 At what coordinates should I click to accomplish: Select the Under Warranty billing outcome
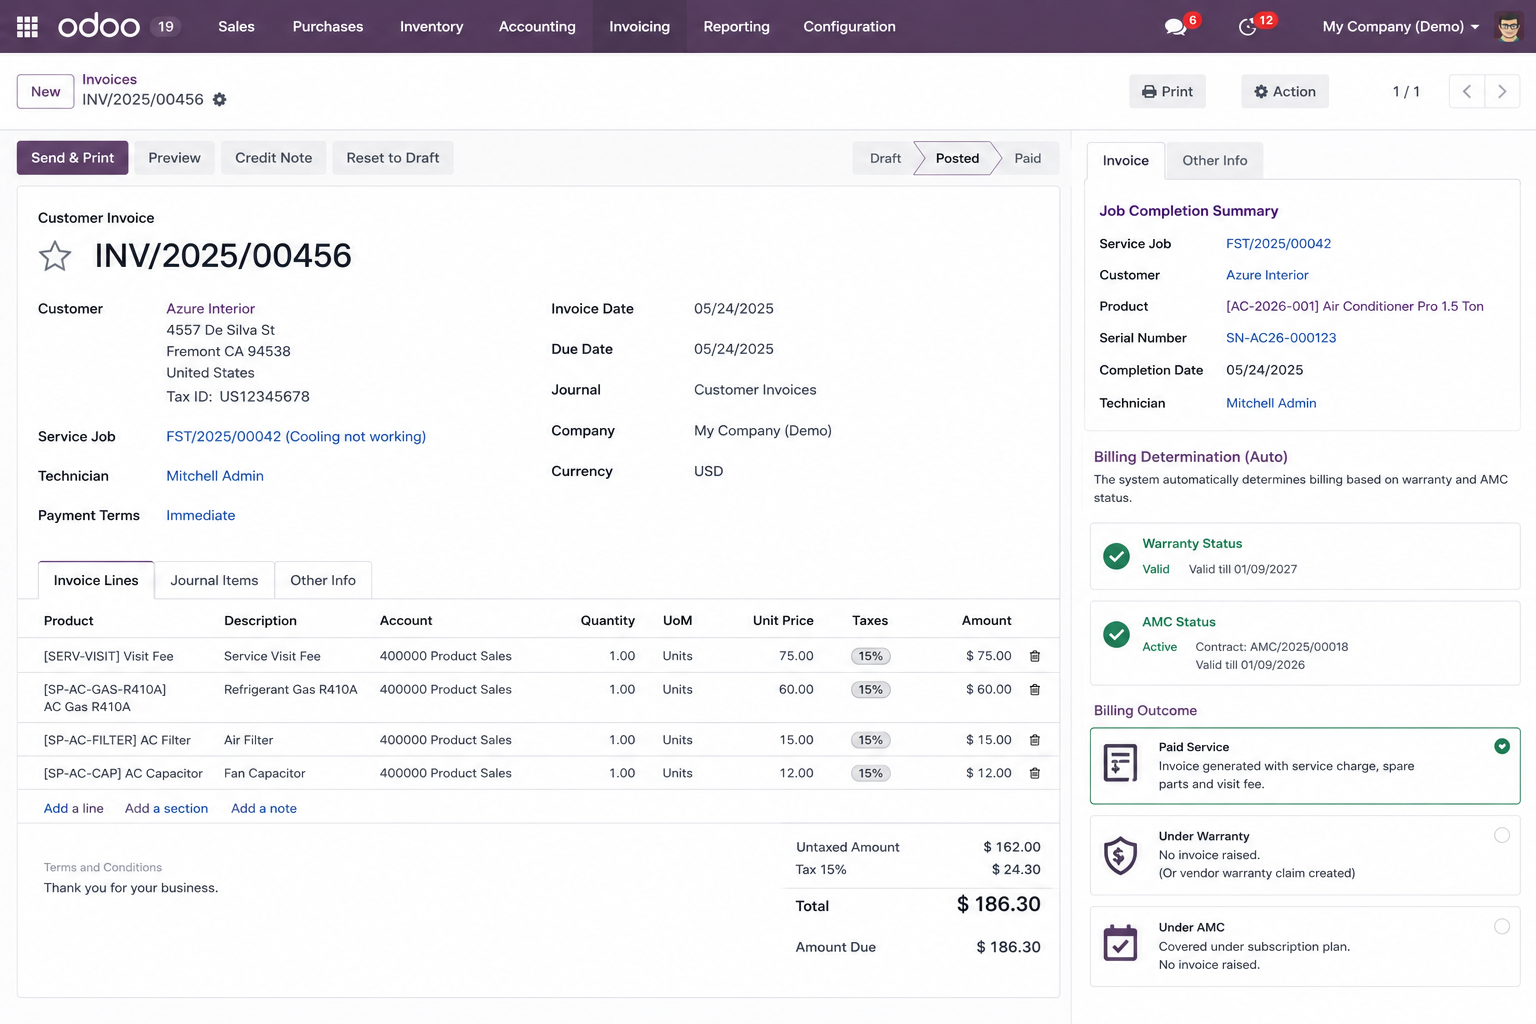1305,855
